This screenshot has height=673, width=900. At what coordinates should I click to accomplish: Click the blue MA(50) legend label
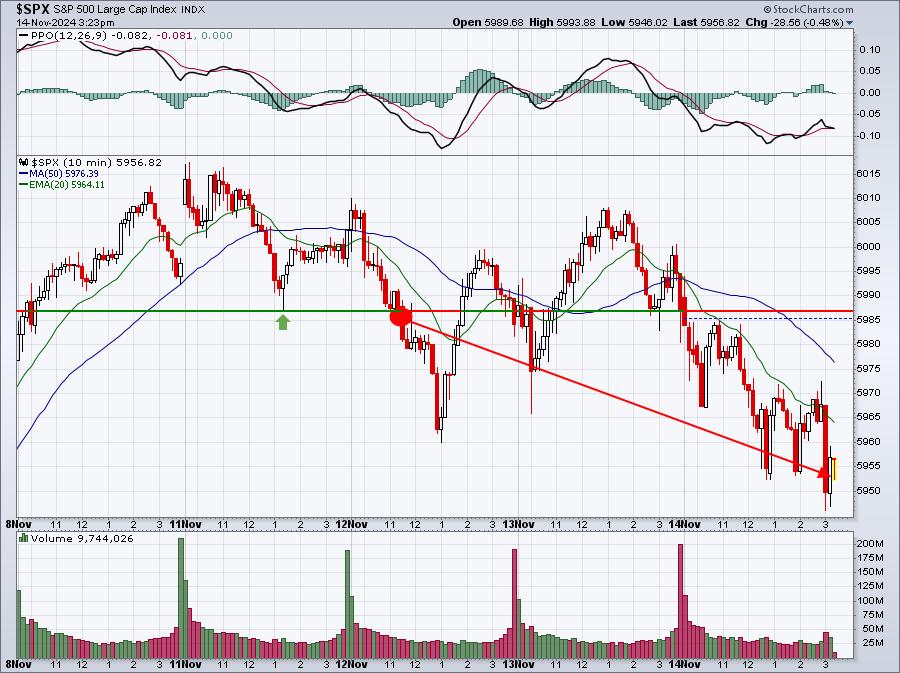[x=59, y=173]
